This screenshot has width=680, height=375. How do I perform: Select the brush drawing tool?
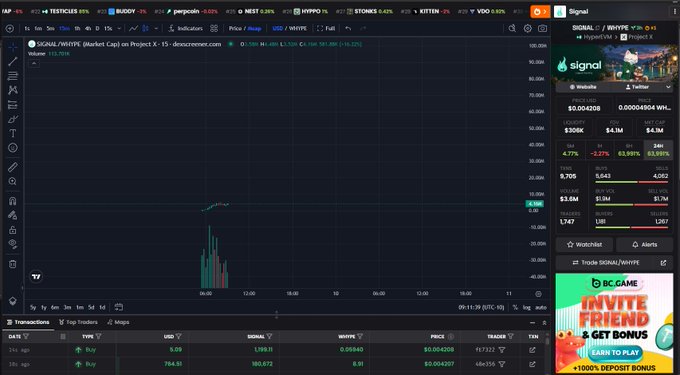point(13,119)
